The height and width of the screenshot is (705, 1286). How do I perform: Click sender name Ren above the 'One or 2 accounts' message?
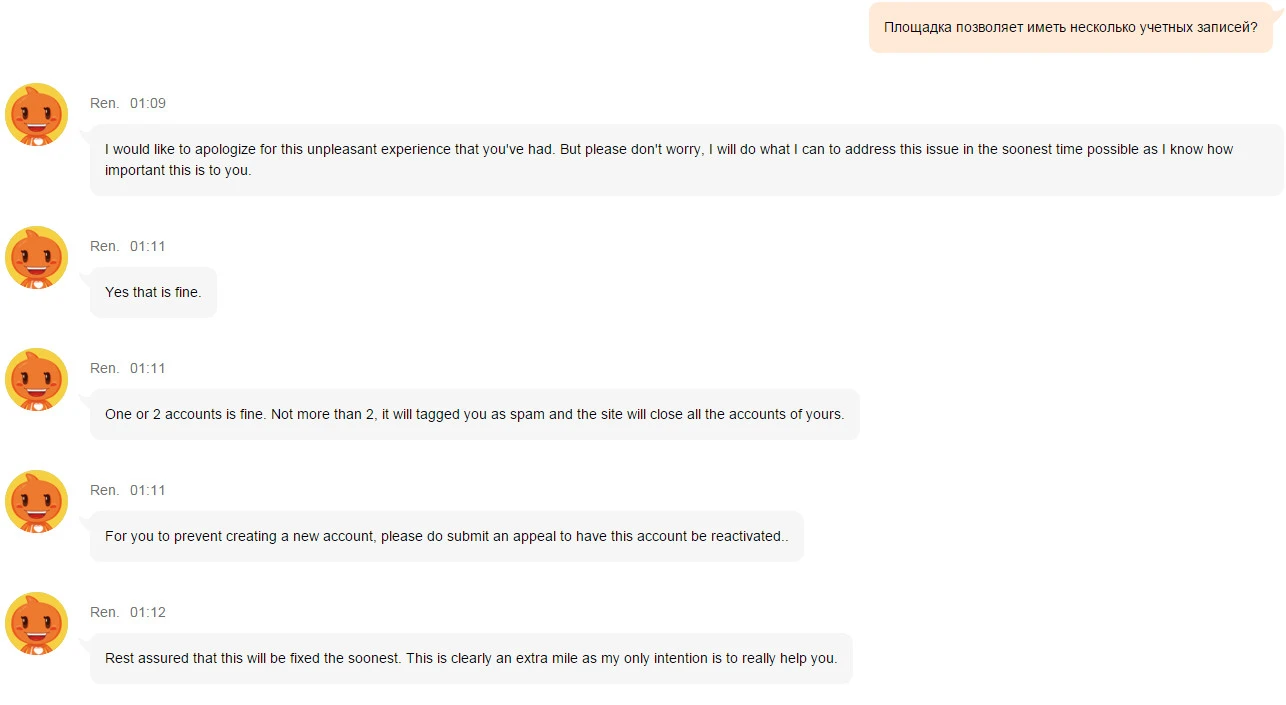[x=104, y=368]
